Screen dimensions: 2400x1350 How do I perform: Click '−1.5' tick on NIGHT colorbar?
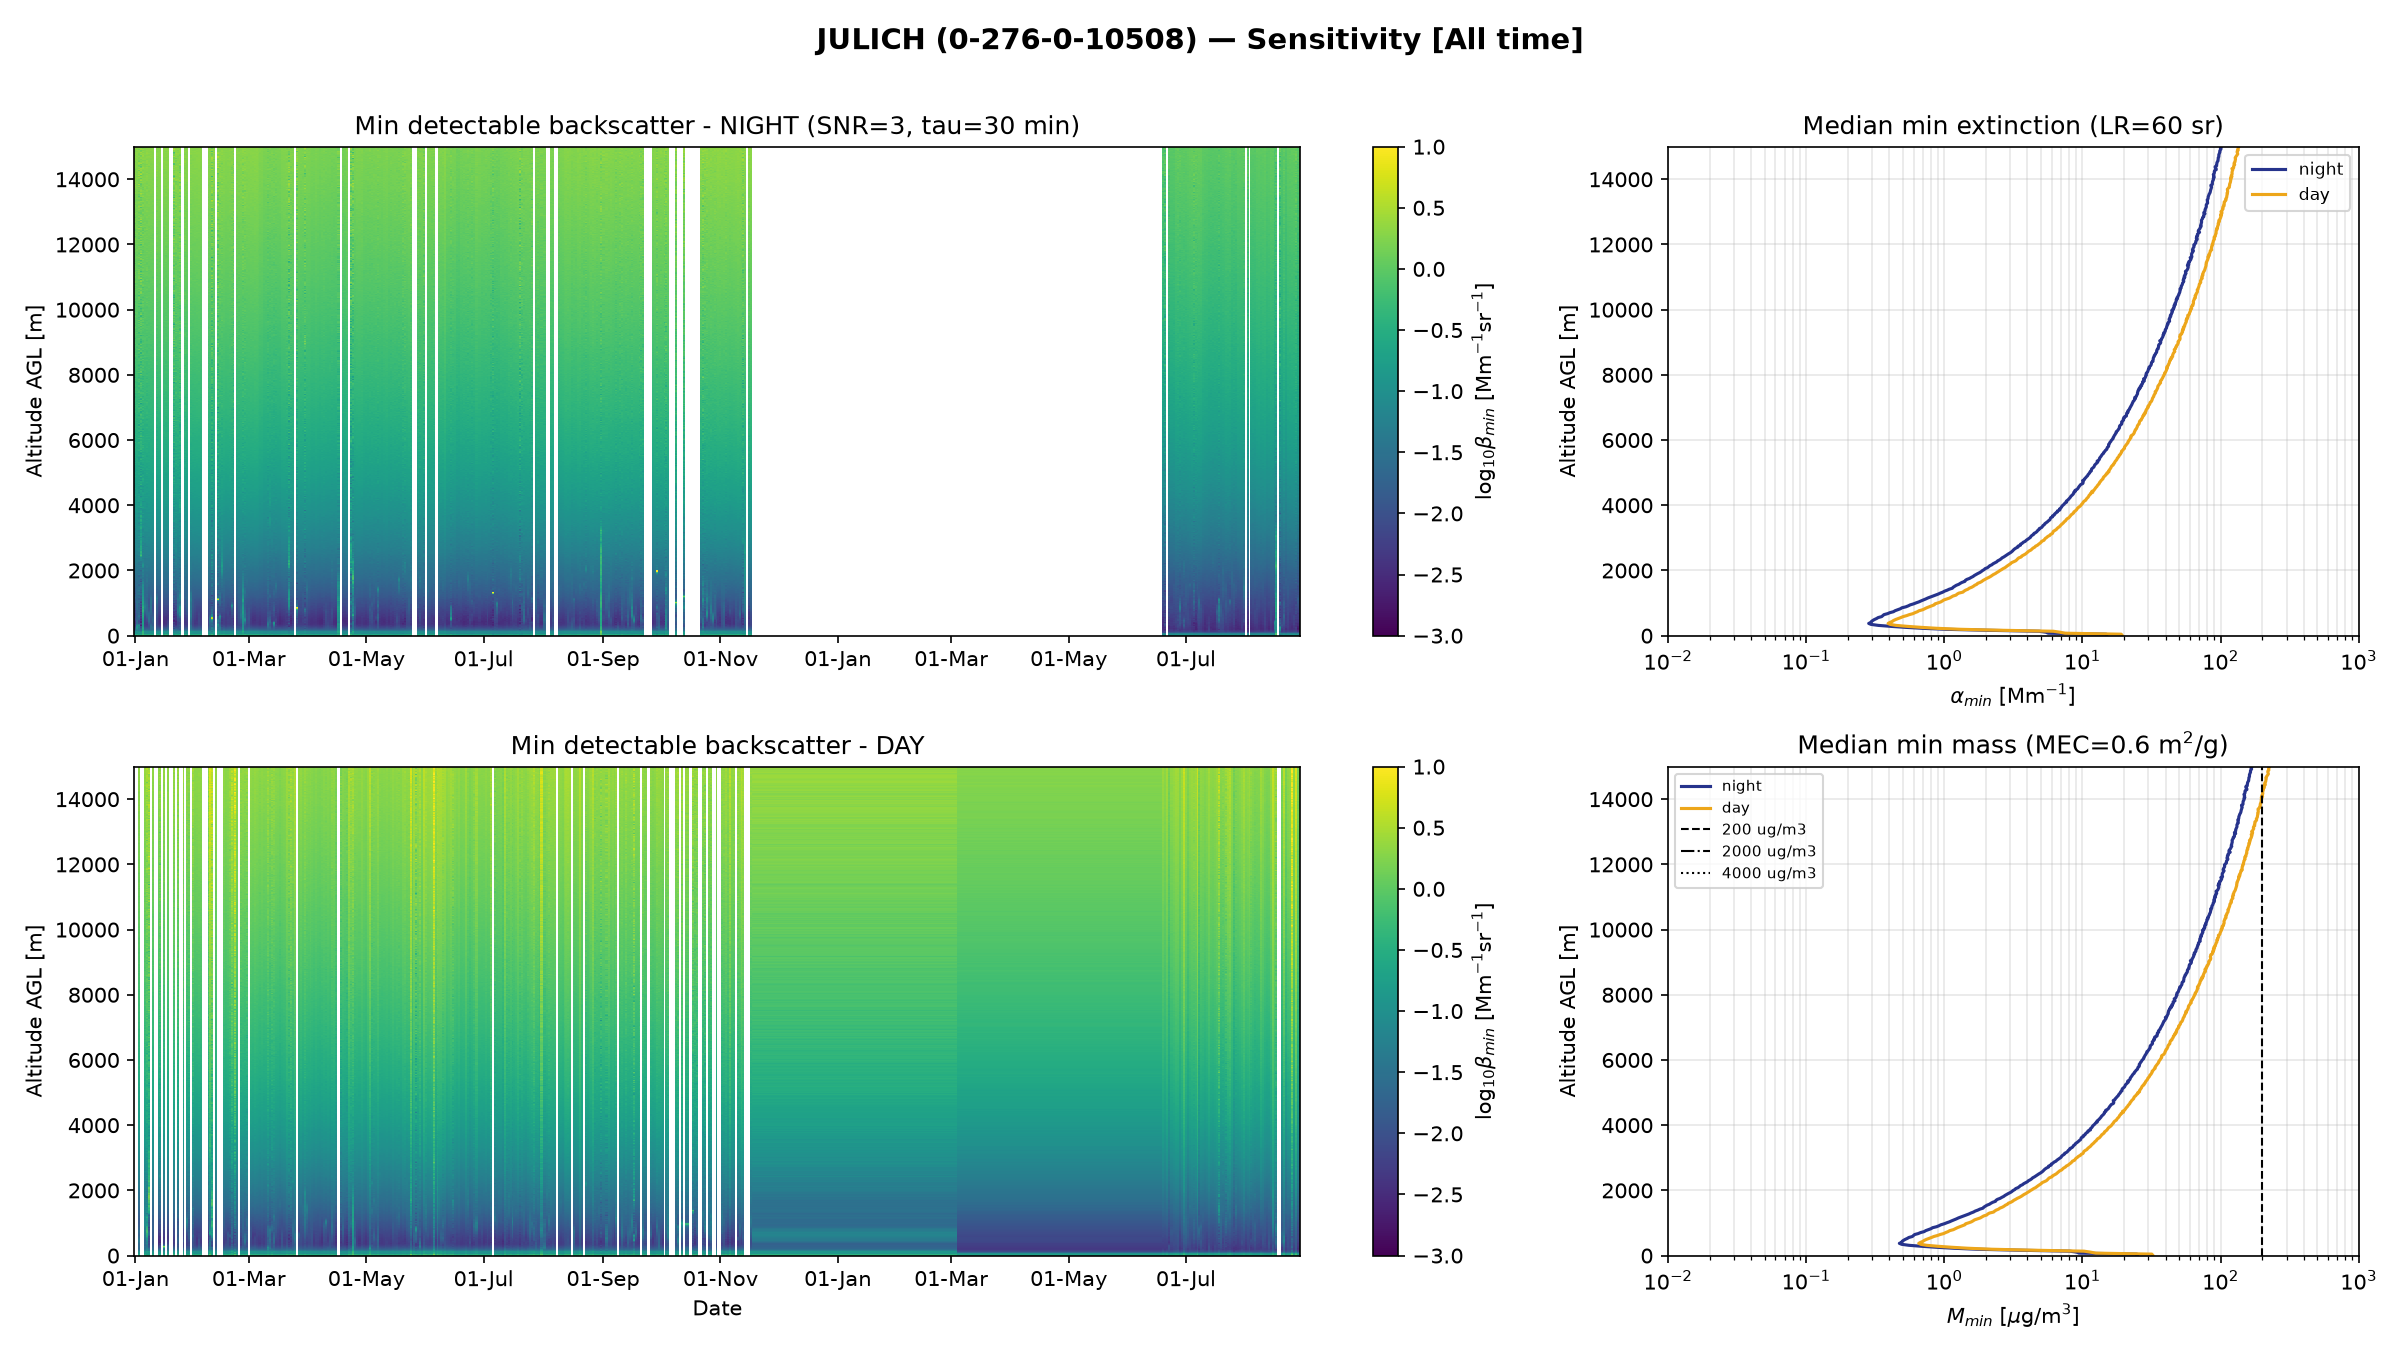(x=1438, y=453)
